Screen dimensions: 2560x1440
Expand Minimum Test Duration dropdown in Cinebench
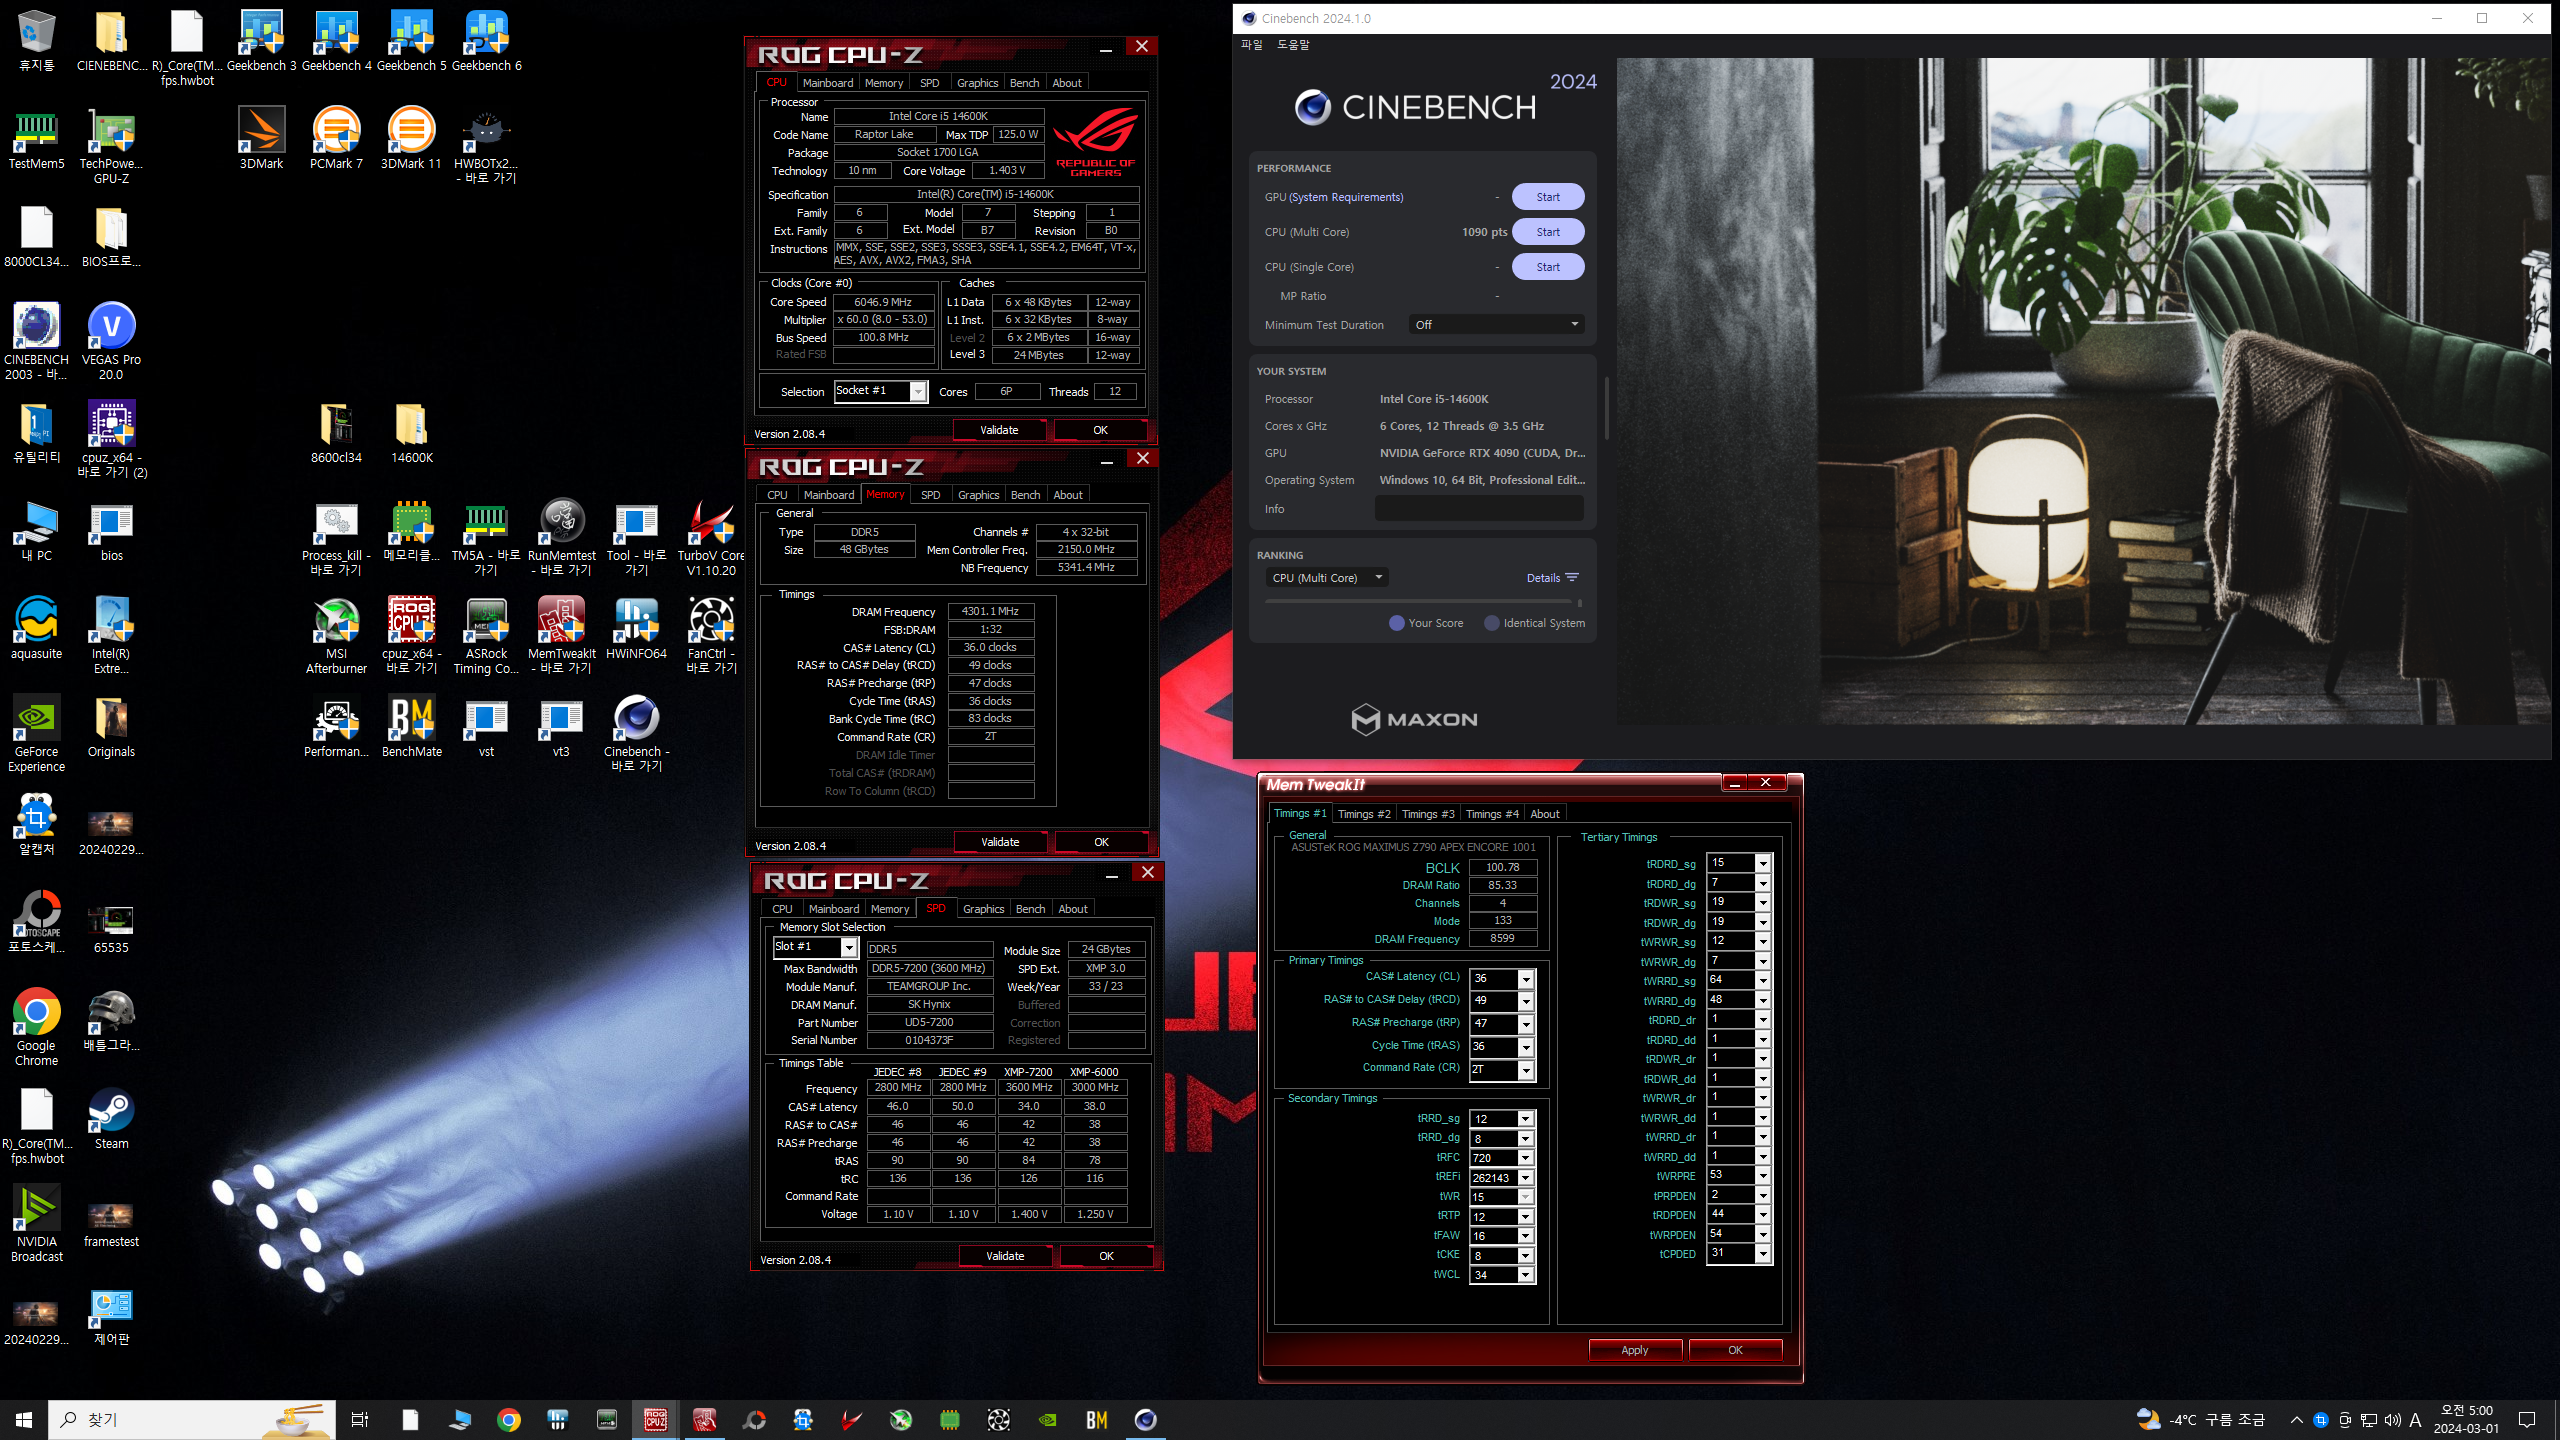[1497, 325]
